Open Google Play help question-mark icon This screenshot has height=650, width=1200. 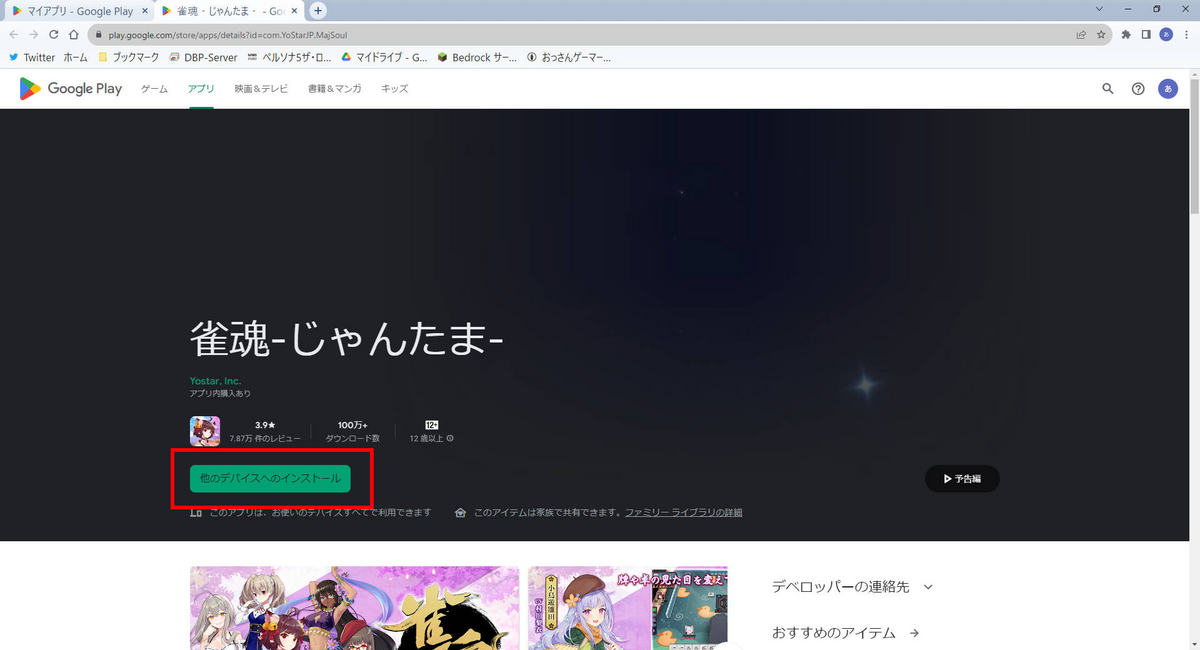tap(1138, 88)
